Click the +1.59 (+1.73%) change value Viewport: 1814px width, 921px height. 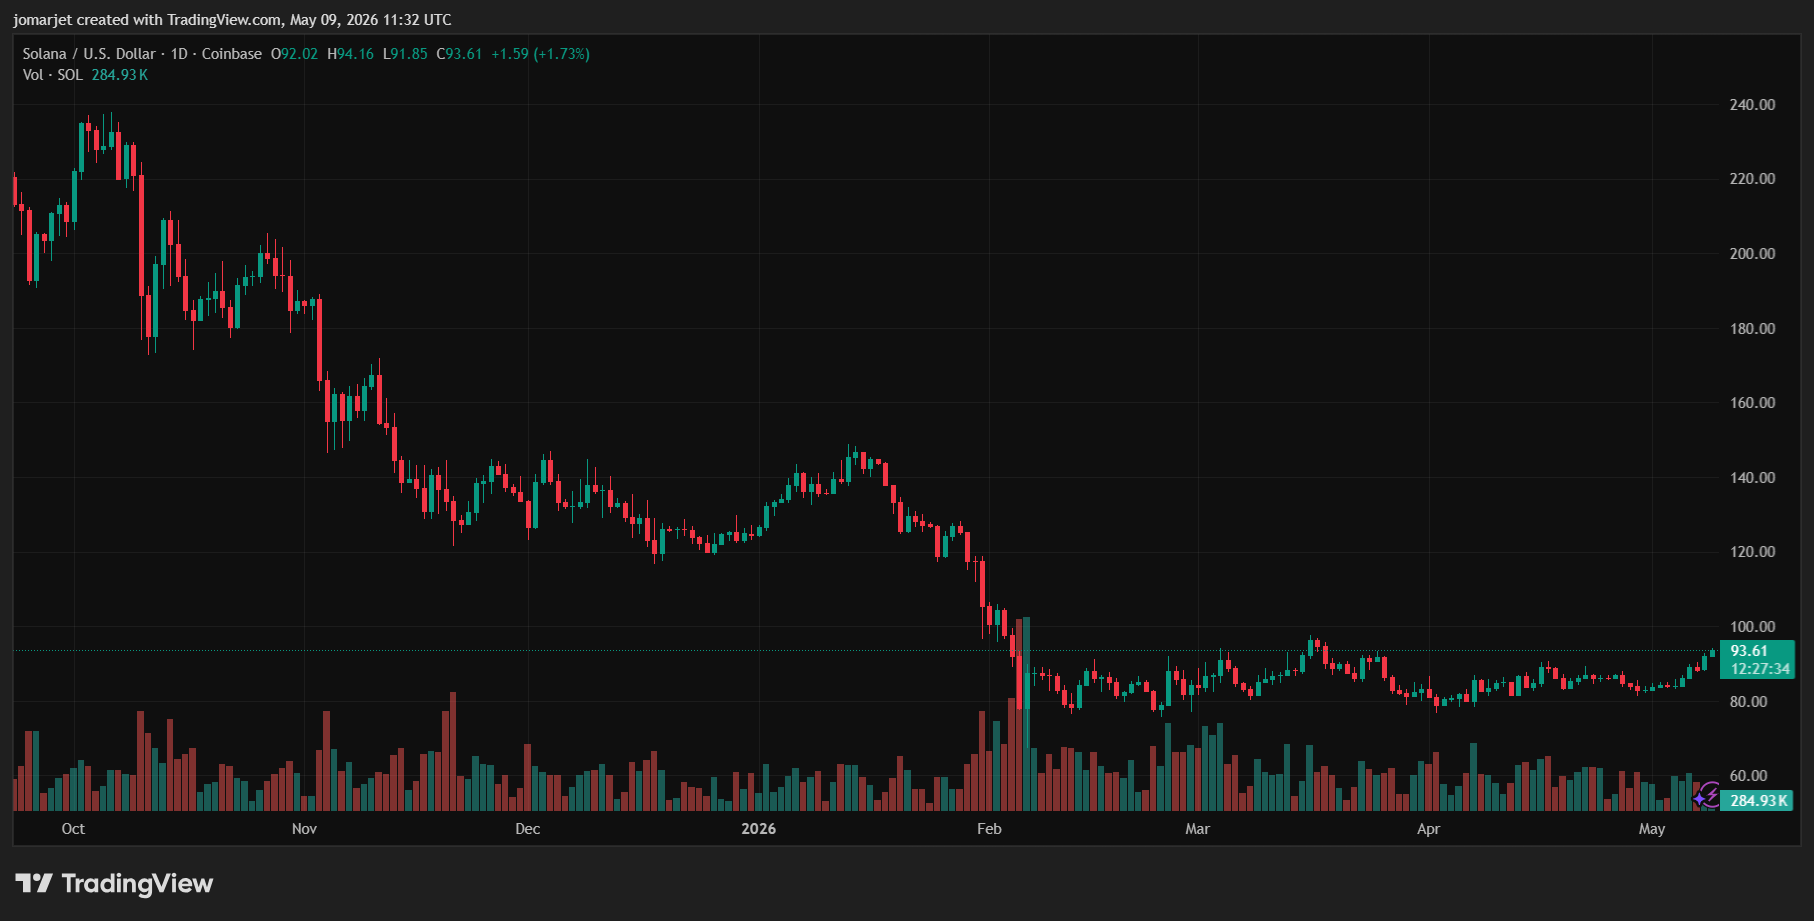[540, 54]
